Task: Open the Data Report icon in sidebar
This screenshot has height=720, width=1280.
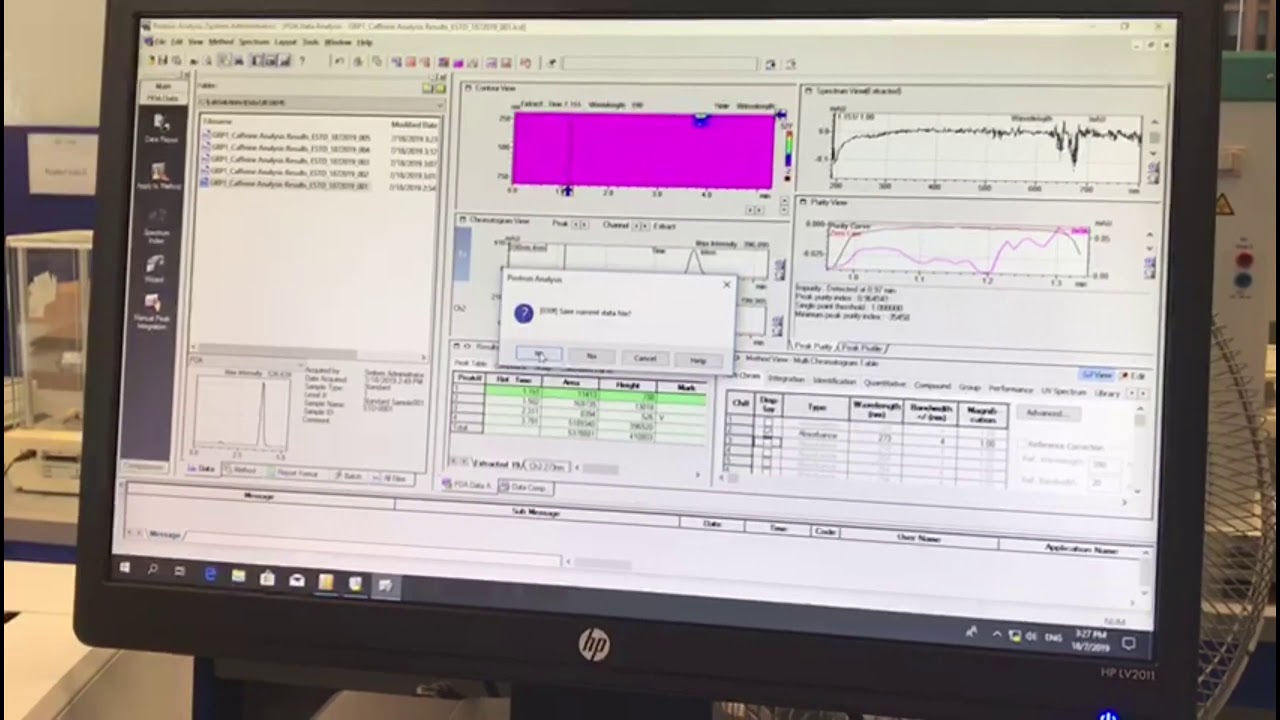Action: (x=162, y=128)
